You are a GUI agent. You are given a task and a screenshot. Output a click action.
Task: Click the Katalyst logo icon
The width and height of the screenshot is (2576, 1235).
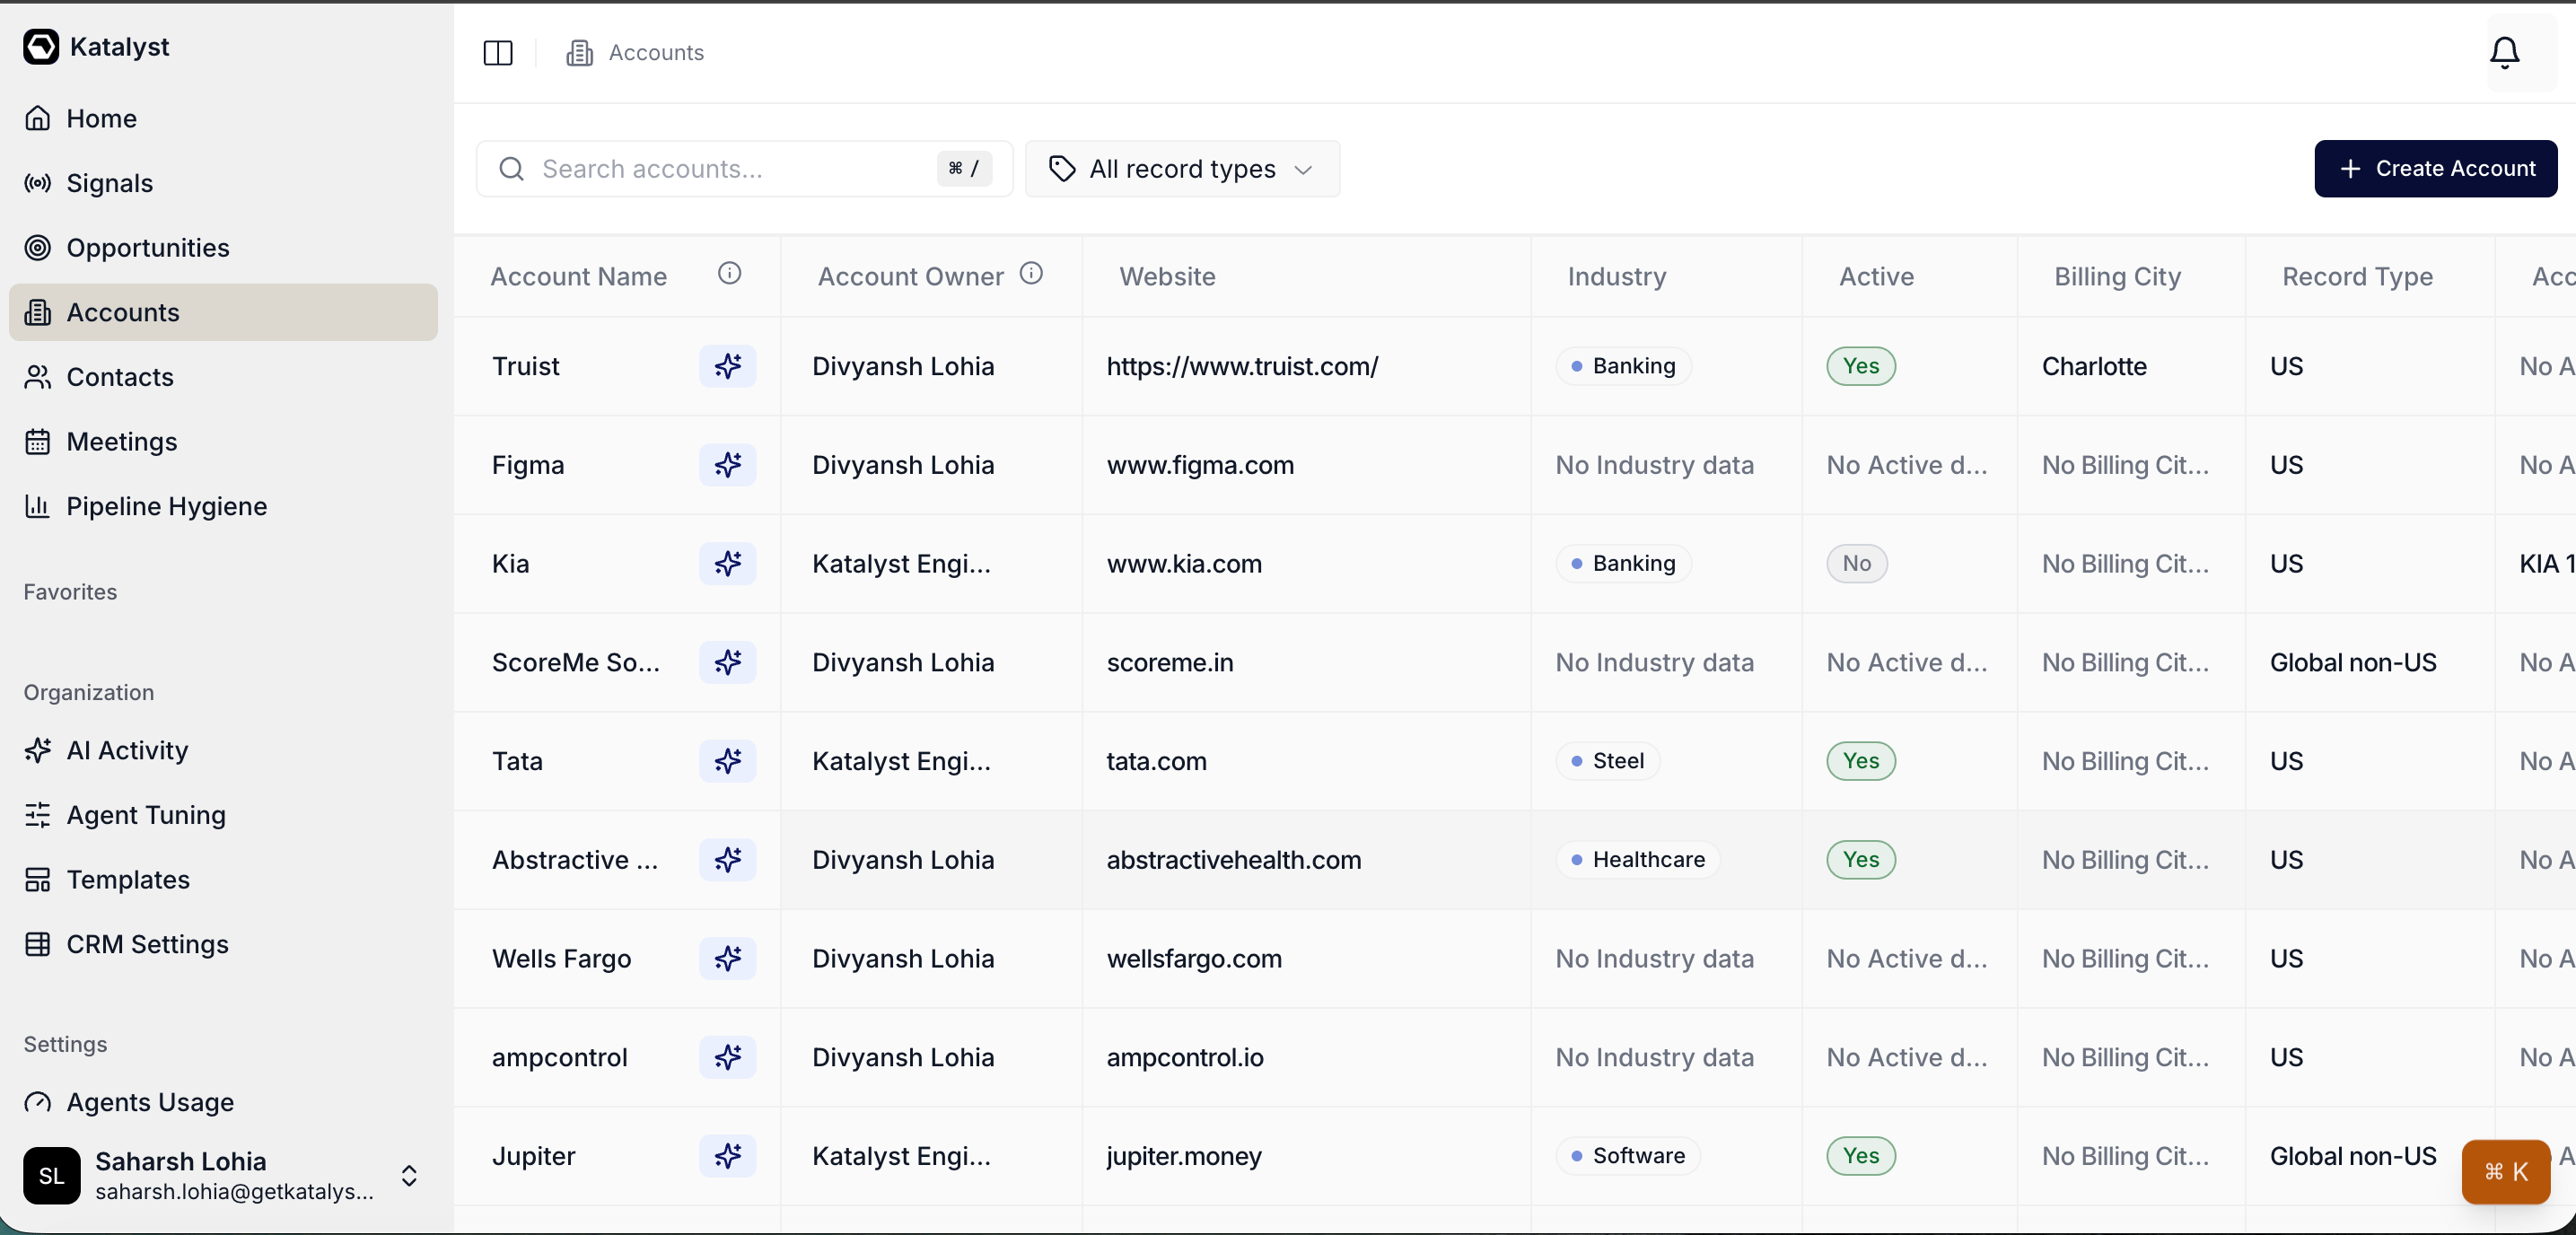(41, 47)
